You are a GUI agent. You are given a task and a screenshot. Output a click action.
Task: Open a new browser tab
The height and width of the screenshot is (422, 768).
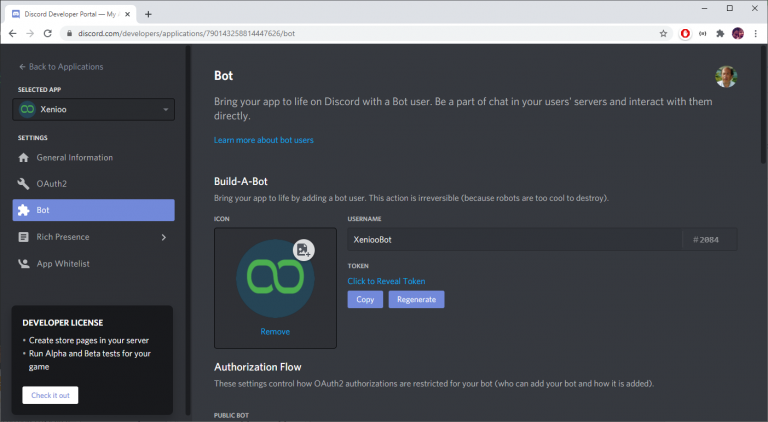tap(148, 14)
